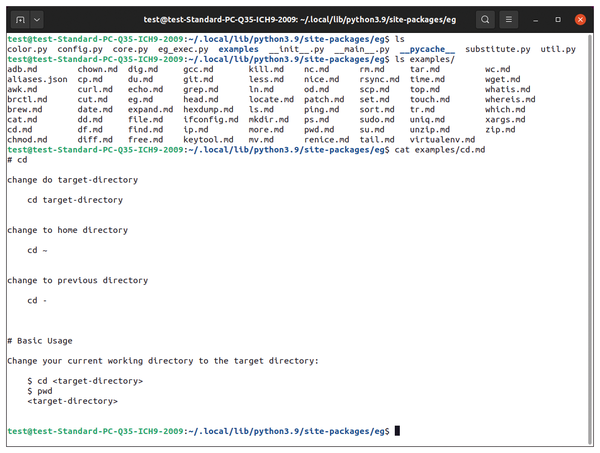
Task: Click chmod.md in examples list
Action: 27,140
